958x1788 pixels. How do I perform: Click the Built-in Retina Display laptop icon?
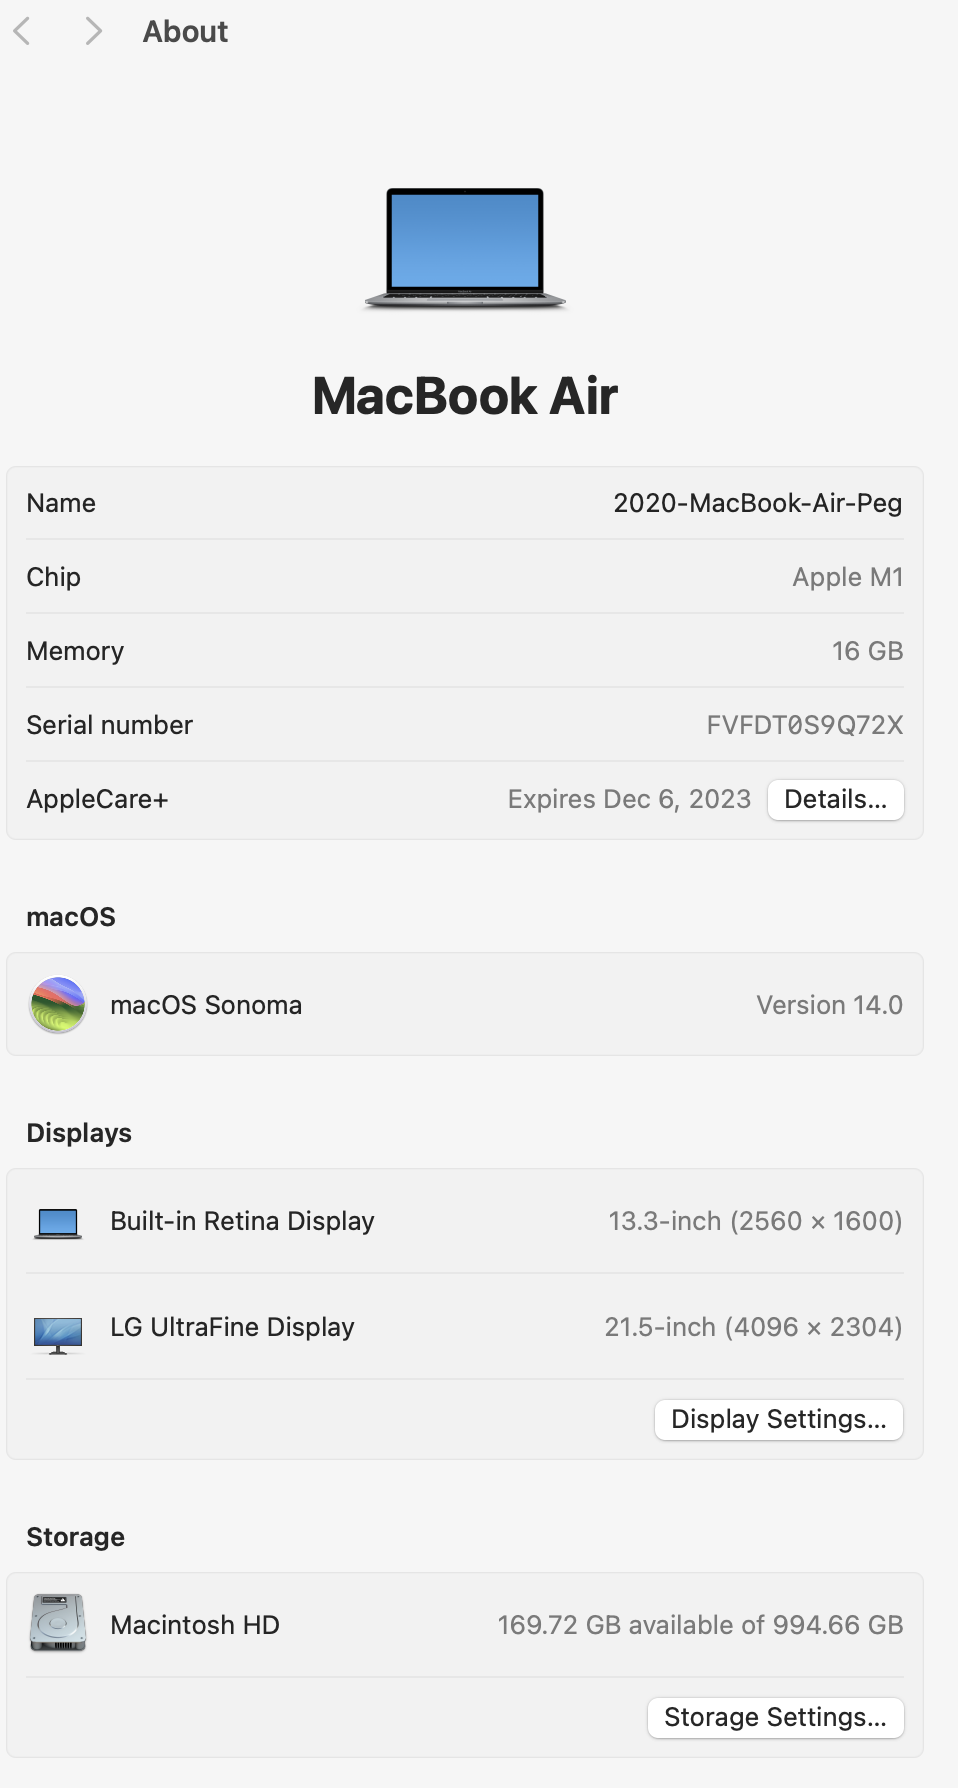pyautogui.click(x=58, y=1223)
